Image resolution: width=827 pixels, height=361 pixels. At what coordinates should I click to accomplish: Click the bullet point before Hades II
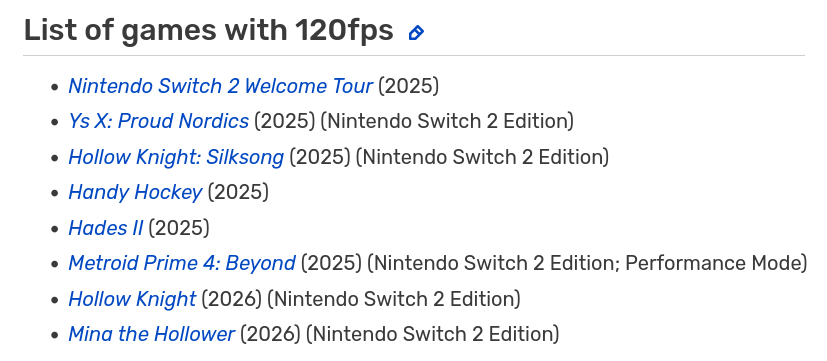click(54, 229)
